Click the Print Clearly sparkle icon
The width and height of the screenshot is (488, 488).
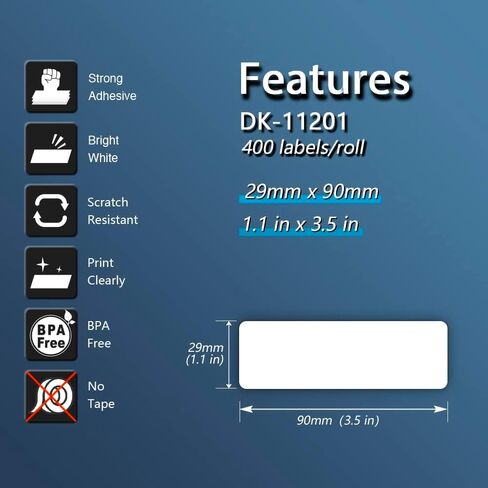click(x=51, y=273)
